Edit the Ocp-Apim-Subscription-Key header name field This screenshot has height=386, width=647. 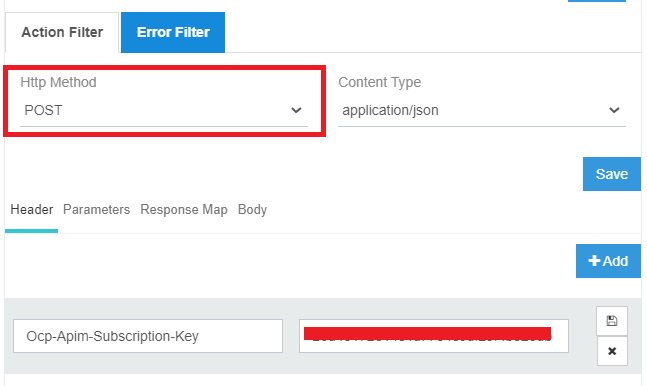coord(148,336)
